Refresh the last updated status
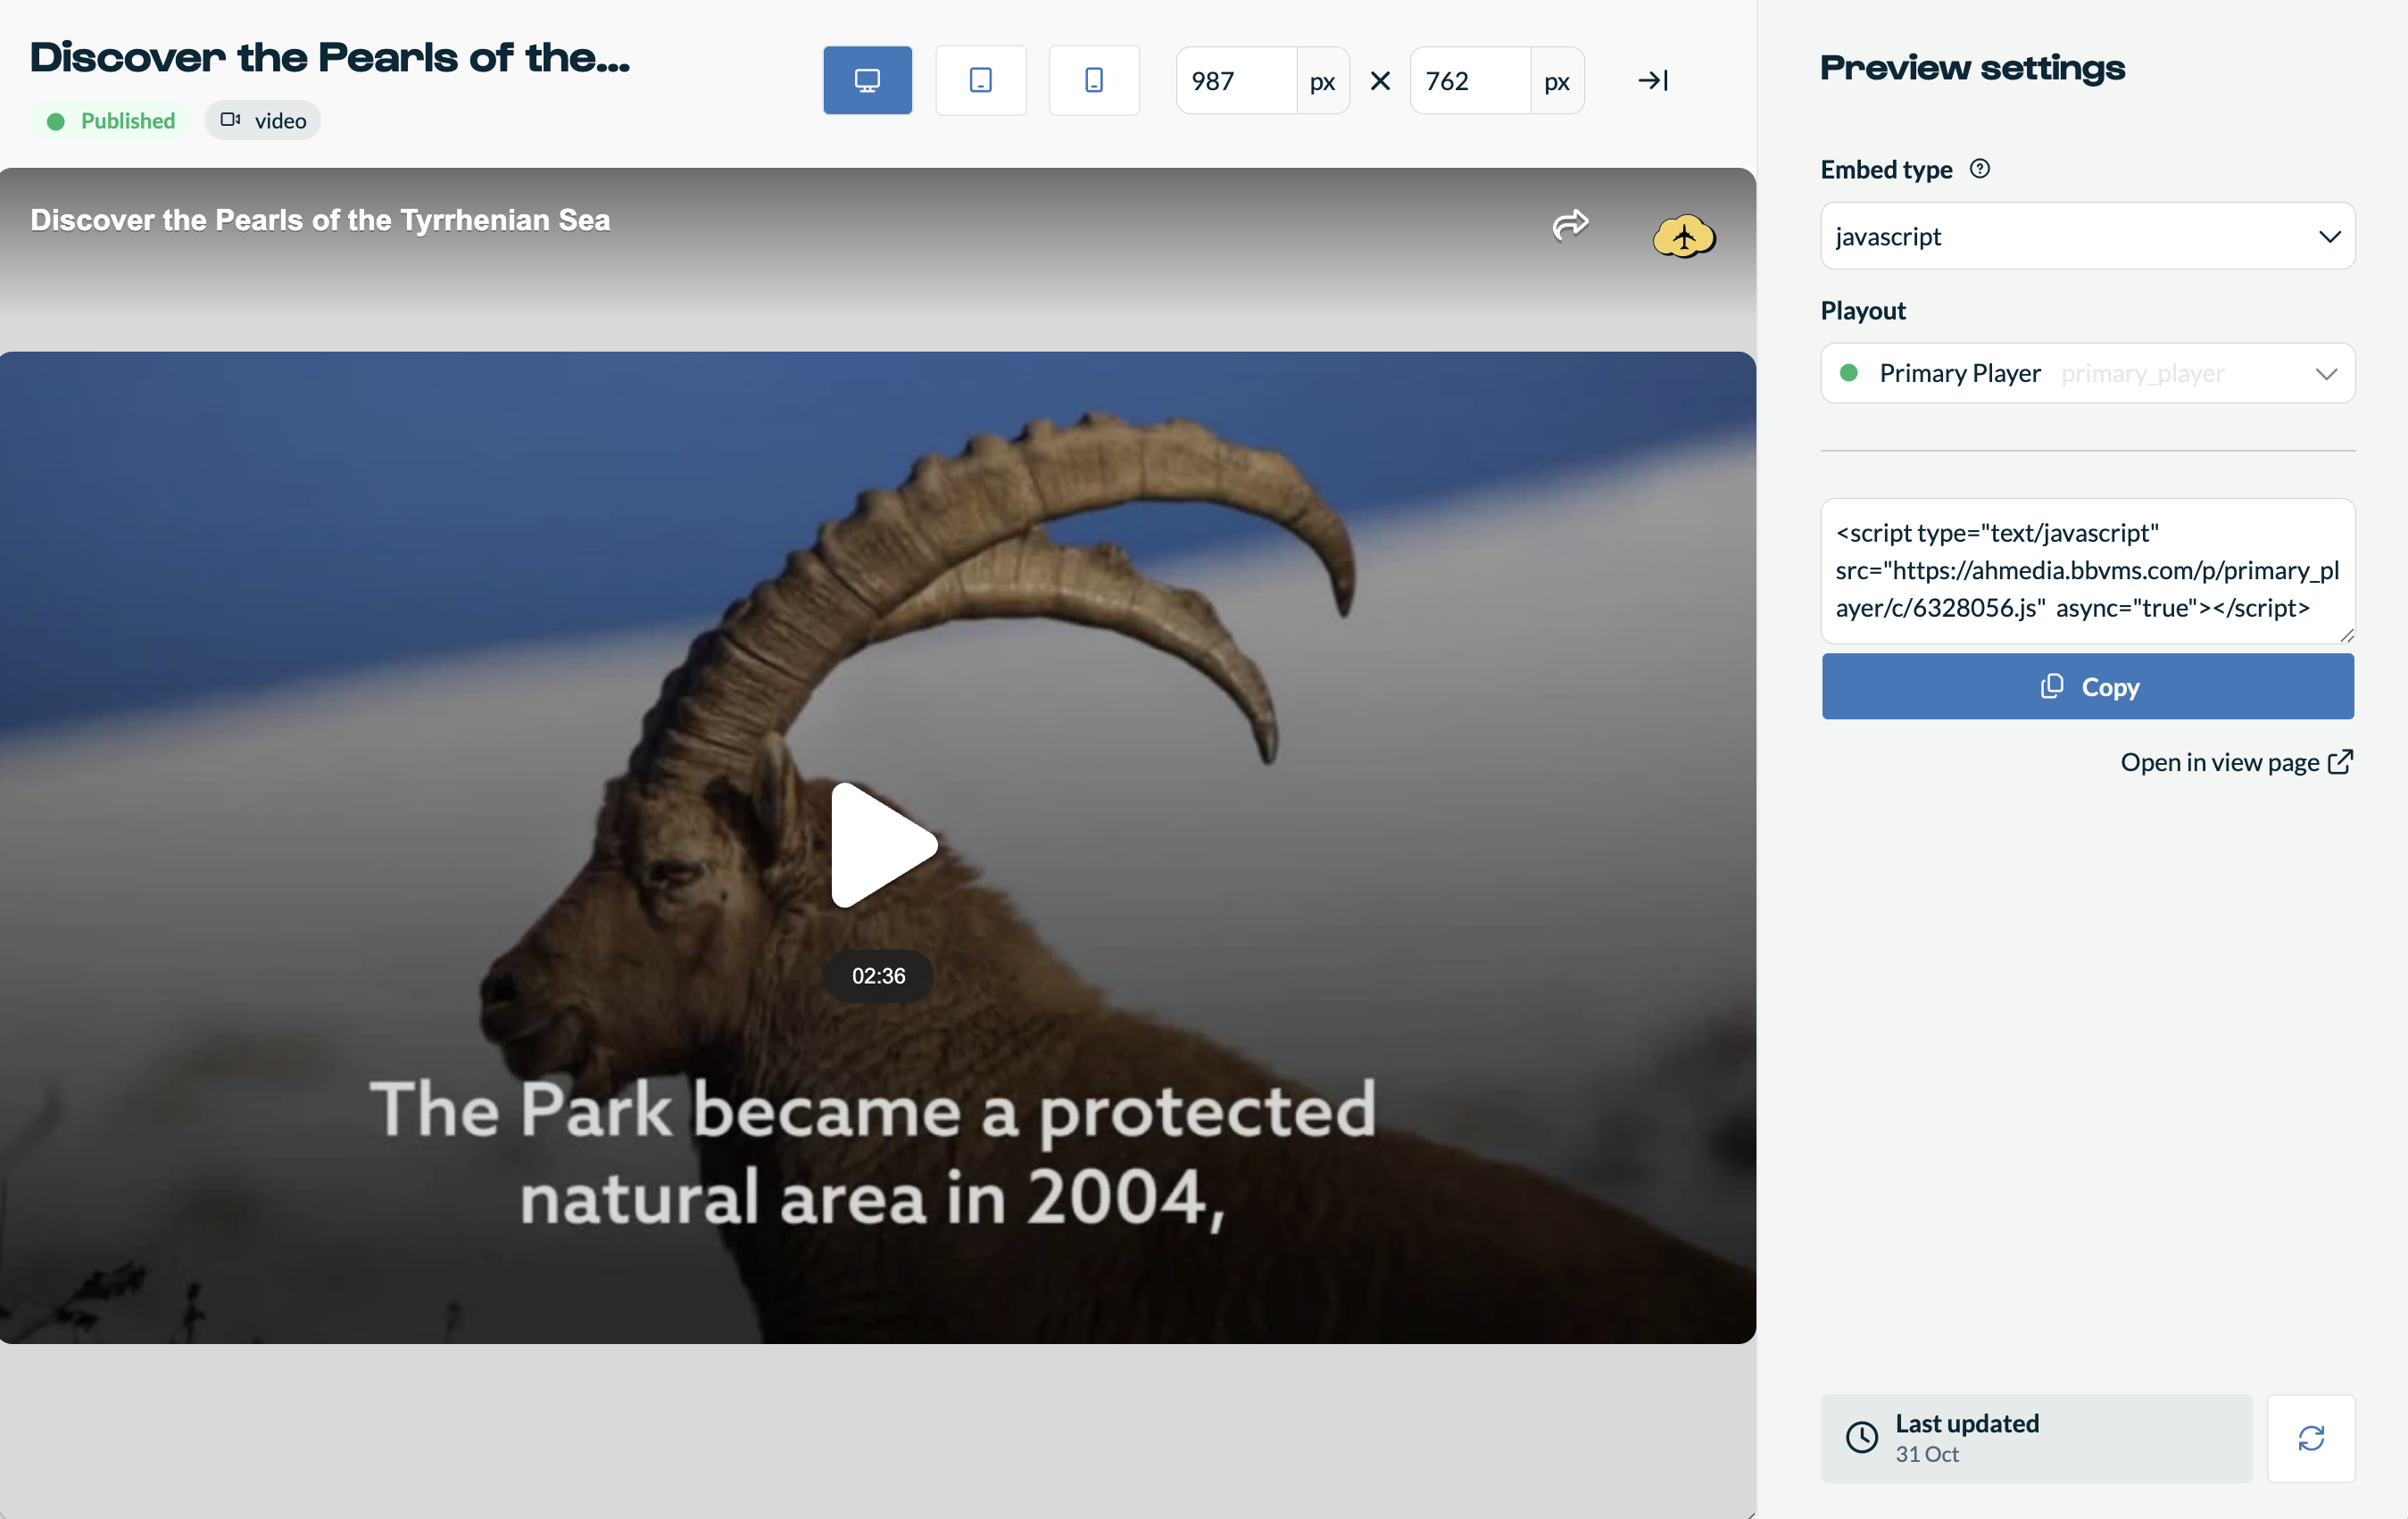This screenshot has height=1519, width=2408. [x=2310, y=1438]
